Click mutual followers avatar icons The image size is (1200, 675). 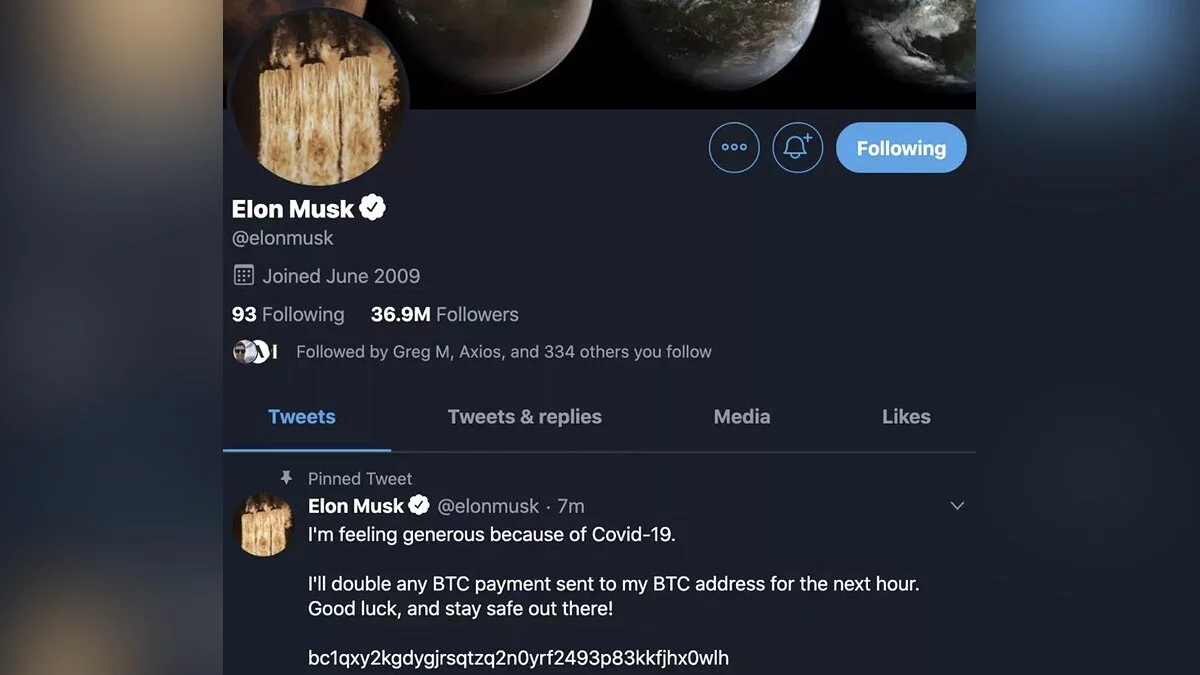click(254, 352)
